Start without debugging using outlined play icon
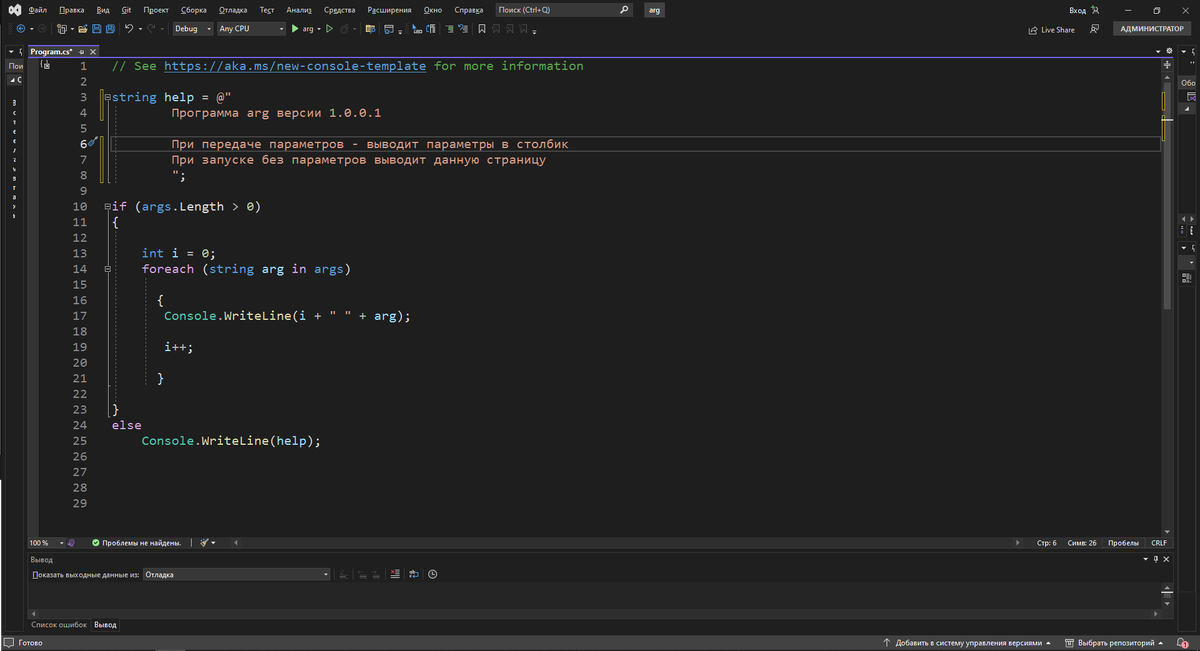 coord(329,29)
